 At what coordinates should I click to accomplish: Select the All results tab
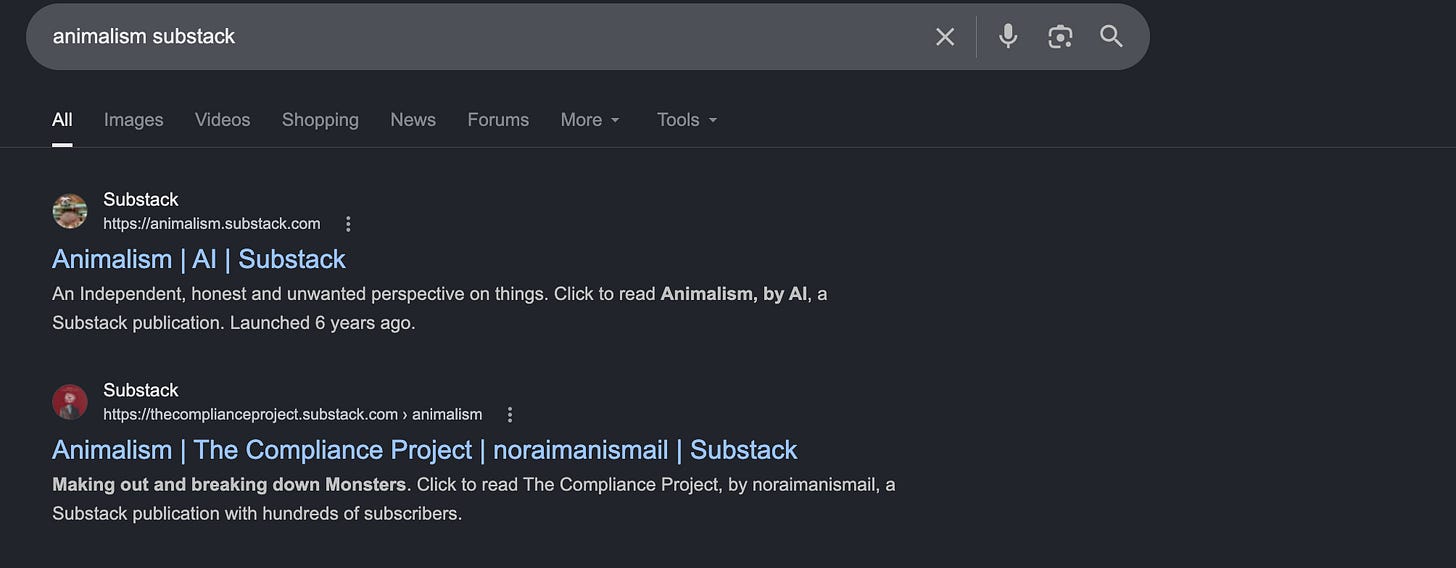point(62,120)
